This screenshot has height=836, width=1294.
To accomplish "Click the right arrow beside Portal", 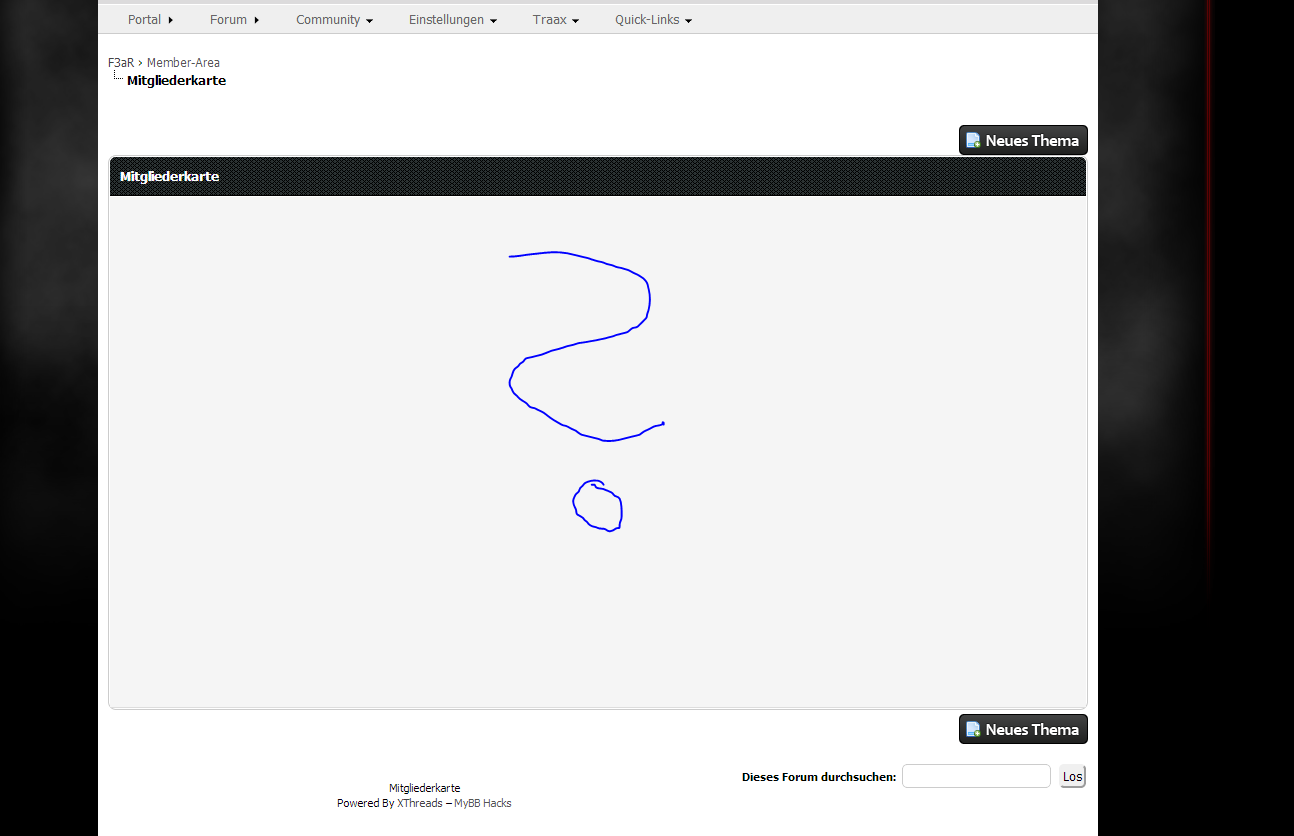I will (x=171, y=20).
